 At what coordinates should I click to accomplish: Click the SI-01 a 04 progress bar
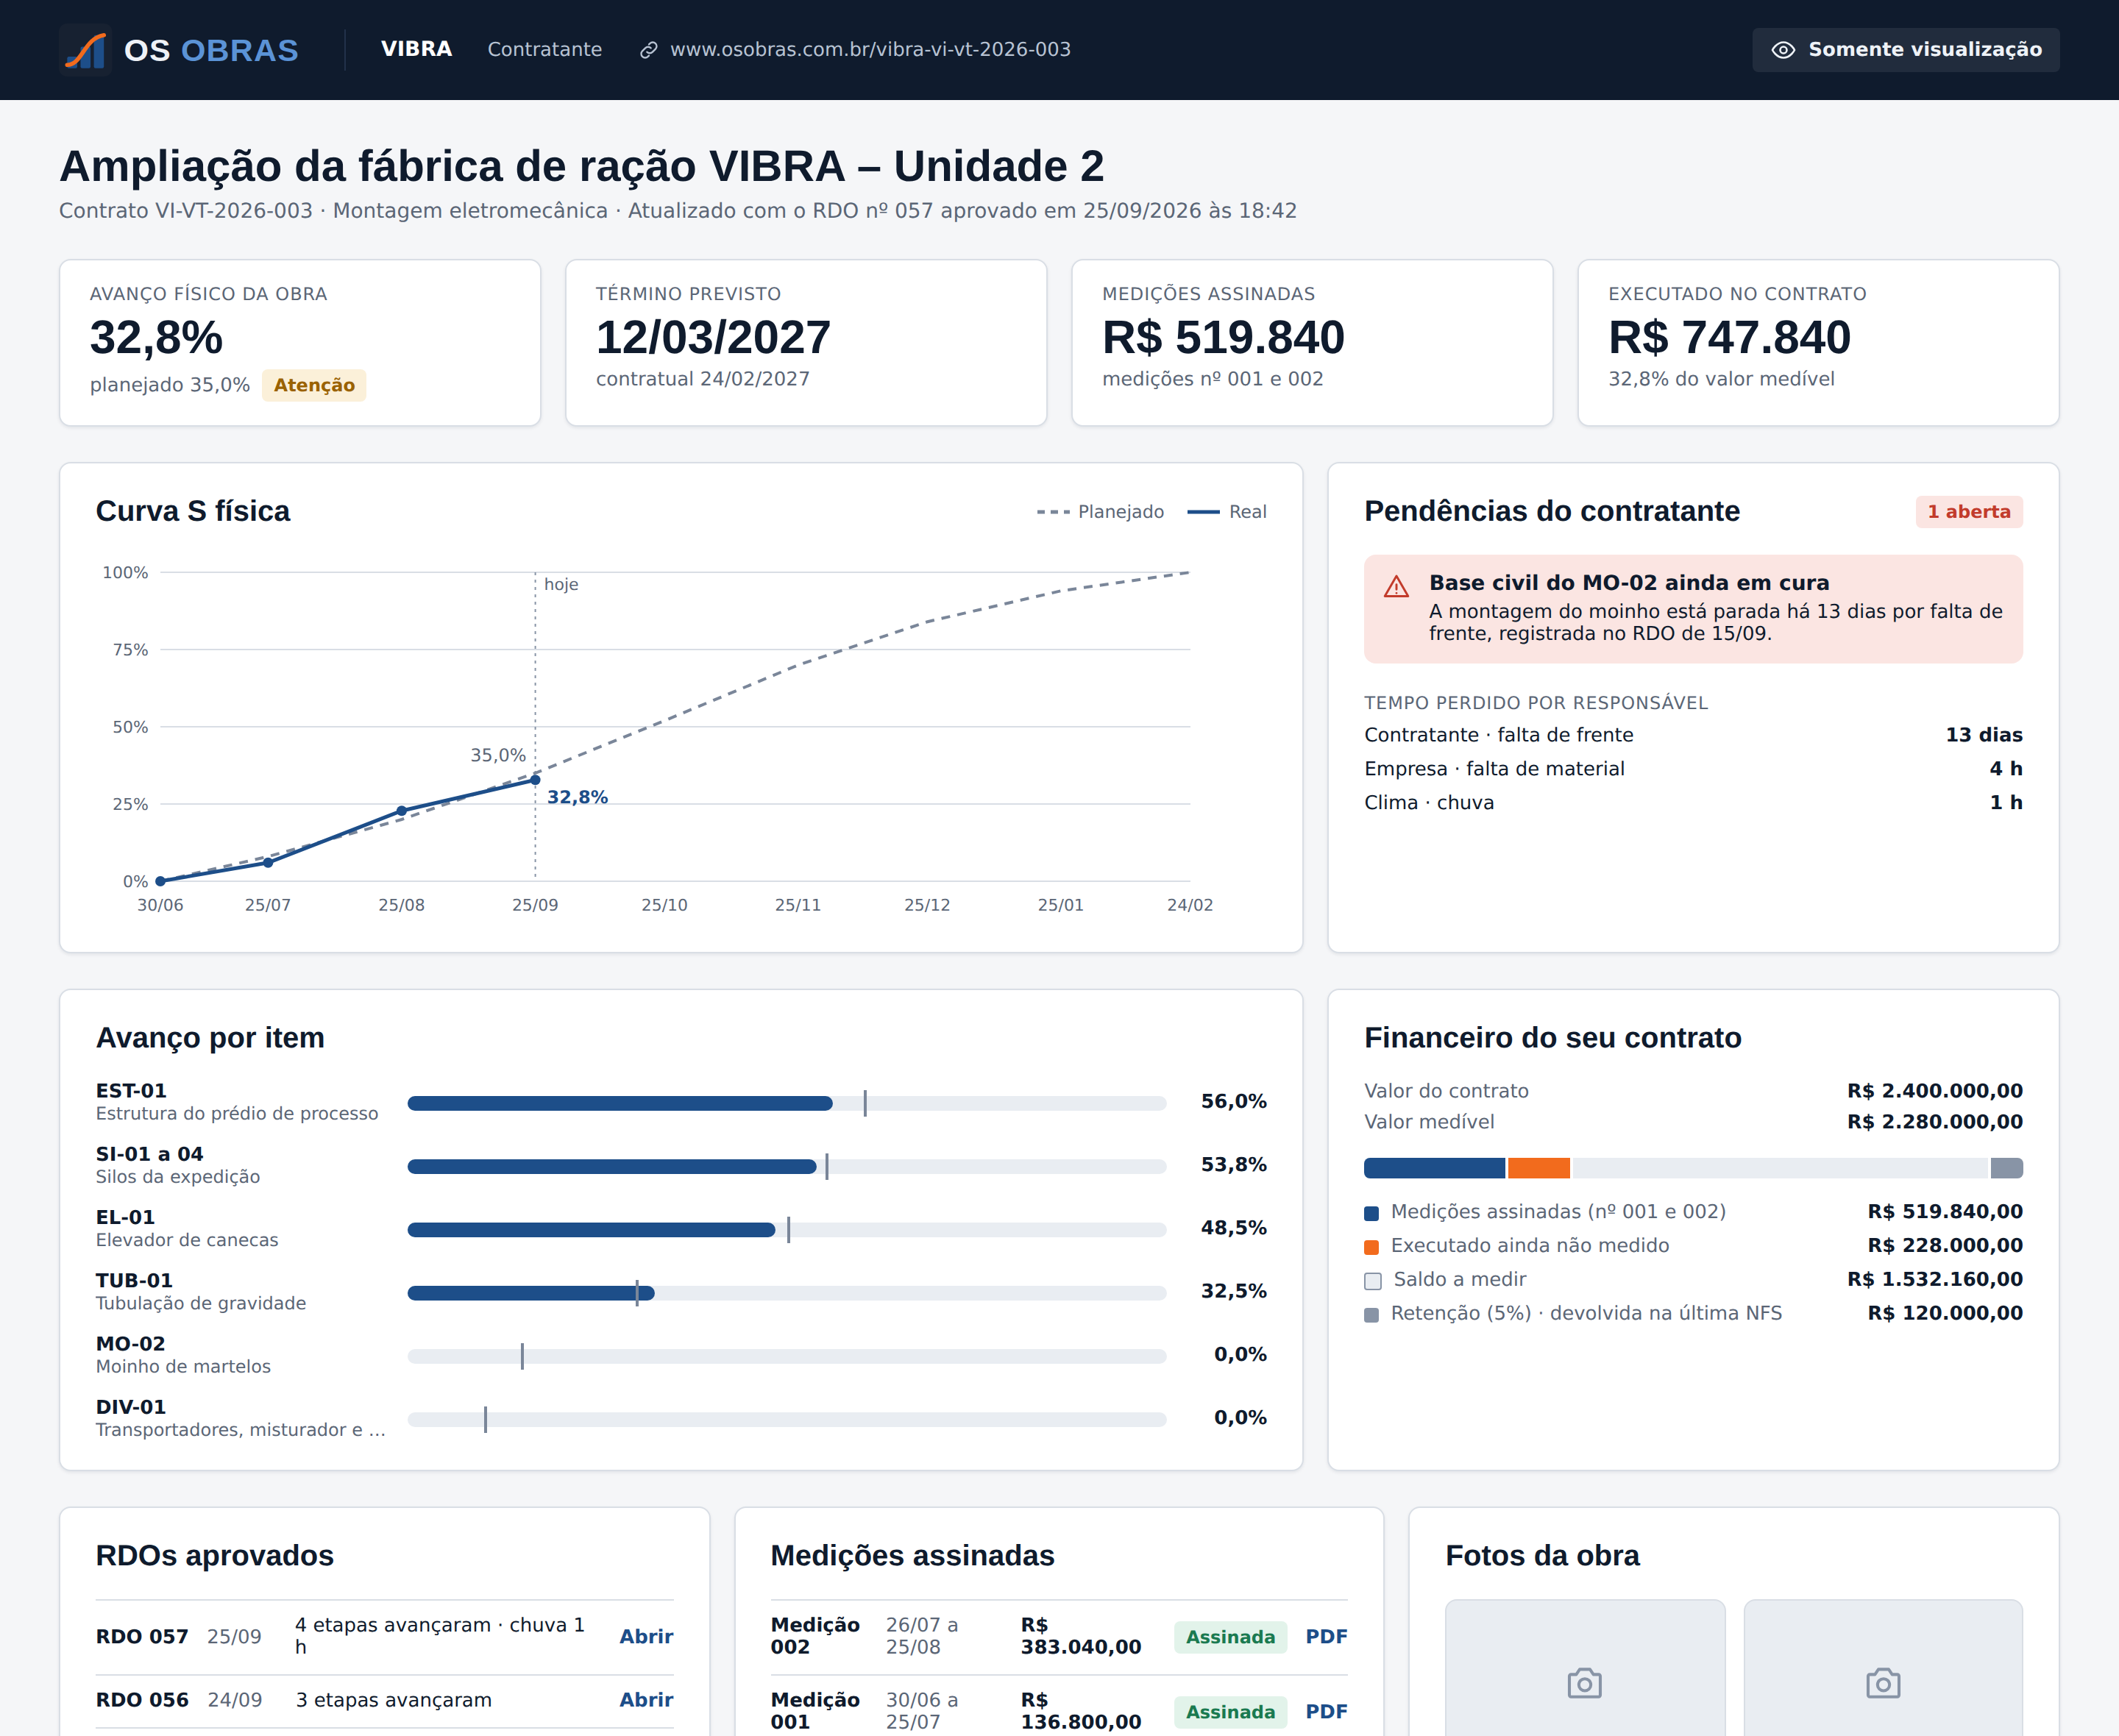tap(787, 1166)
